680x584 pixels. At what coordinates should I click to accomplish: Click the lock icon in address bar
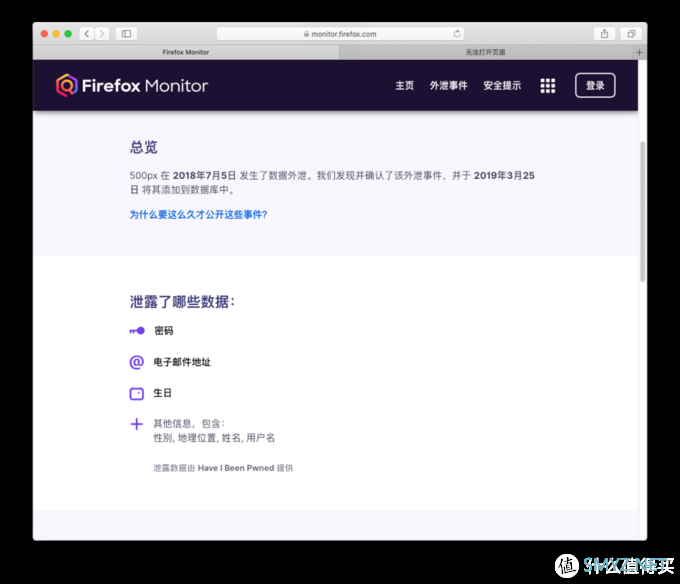[x=306, y=34]
